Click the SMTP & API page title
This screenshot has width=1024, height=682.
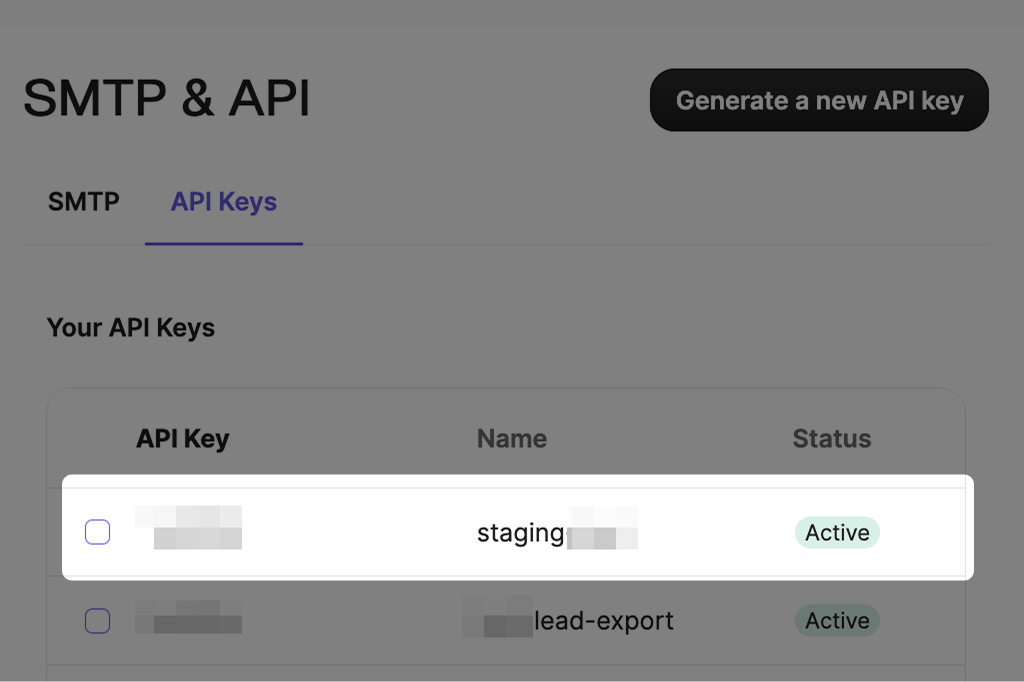(166, 99)
